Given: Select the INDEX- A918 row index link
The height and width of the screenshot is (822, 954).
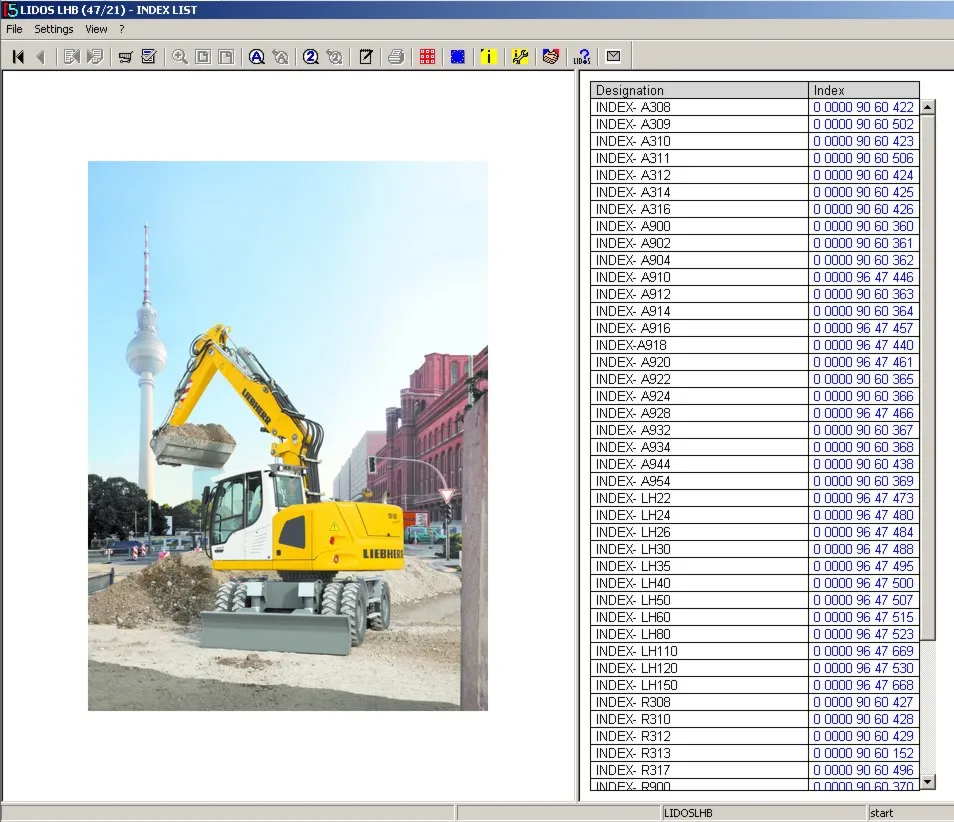Looking at the screenshot, I should coord(863,345).
